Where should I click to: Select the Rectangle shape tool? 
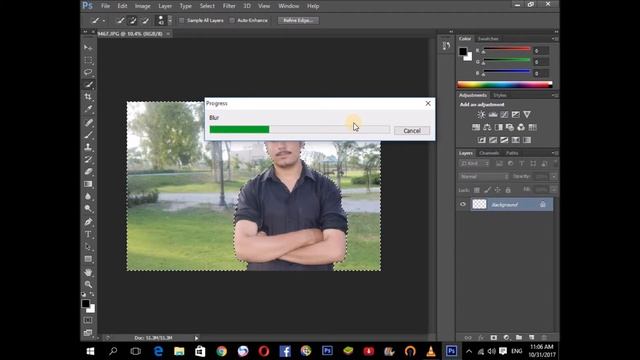coord(88,259)
